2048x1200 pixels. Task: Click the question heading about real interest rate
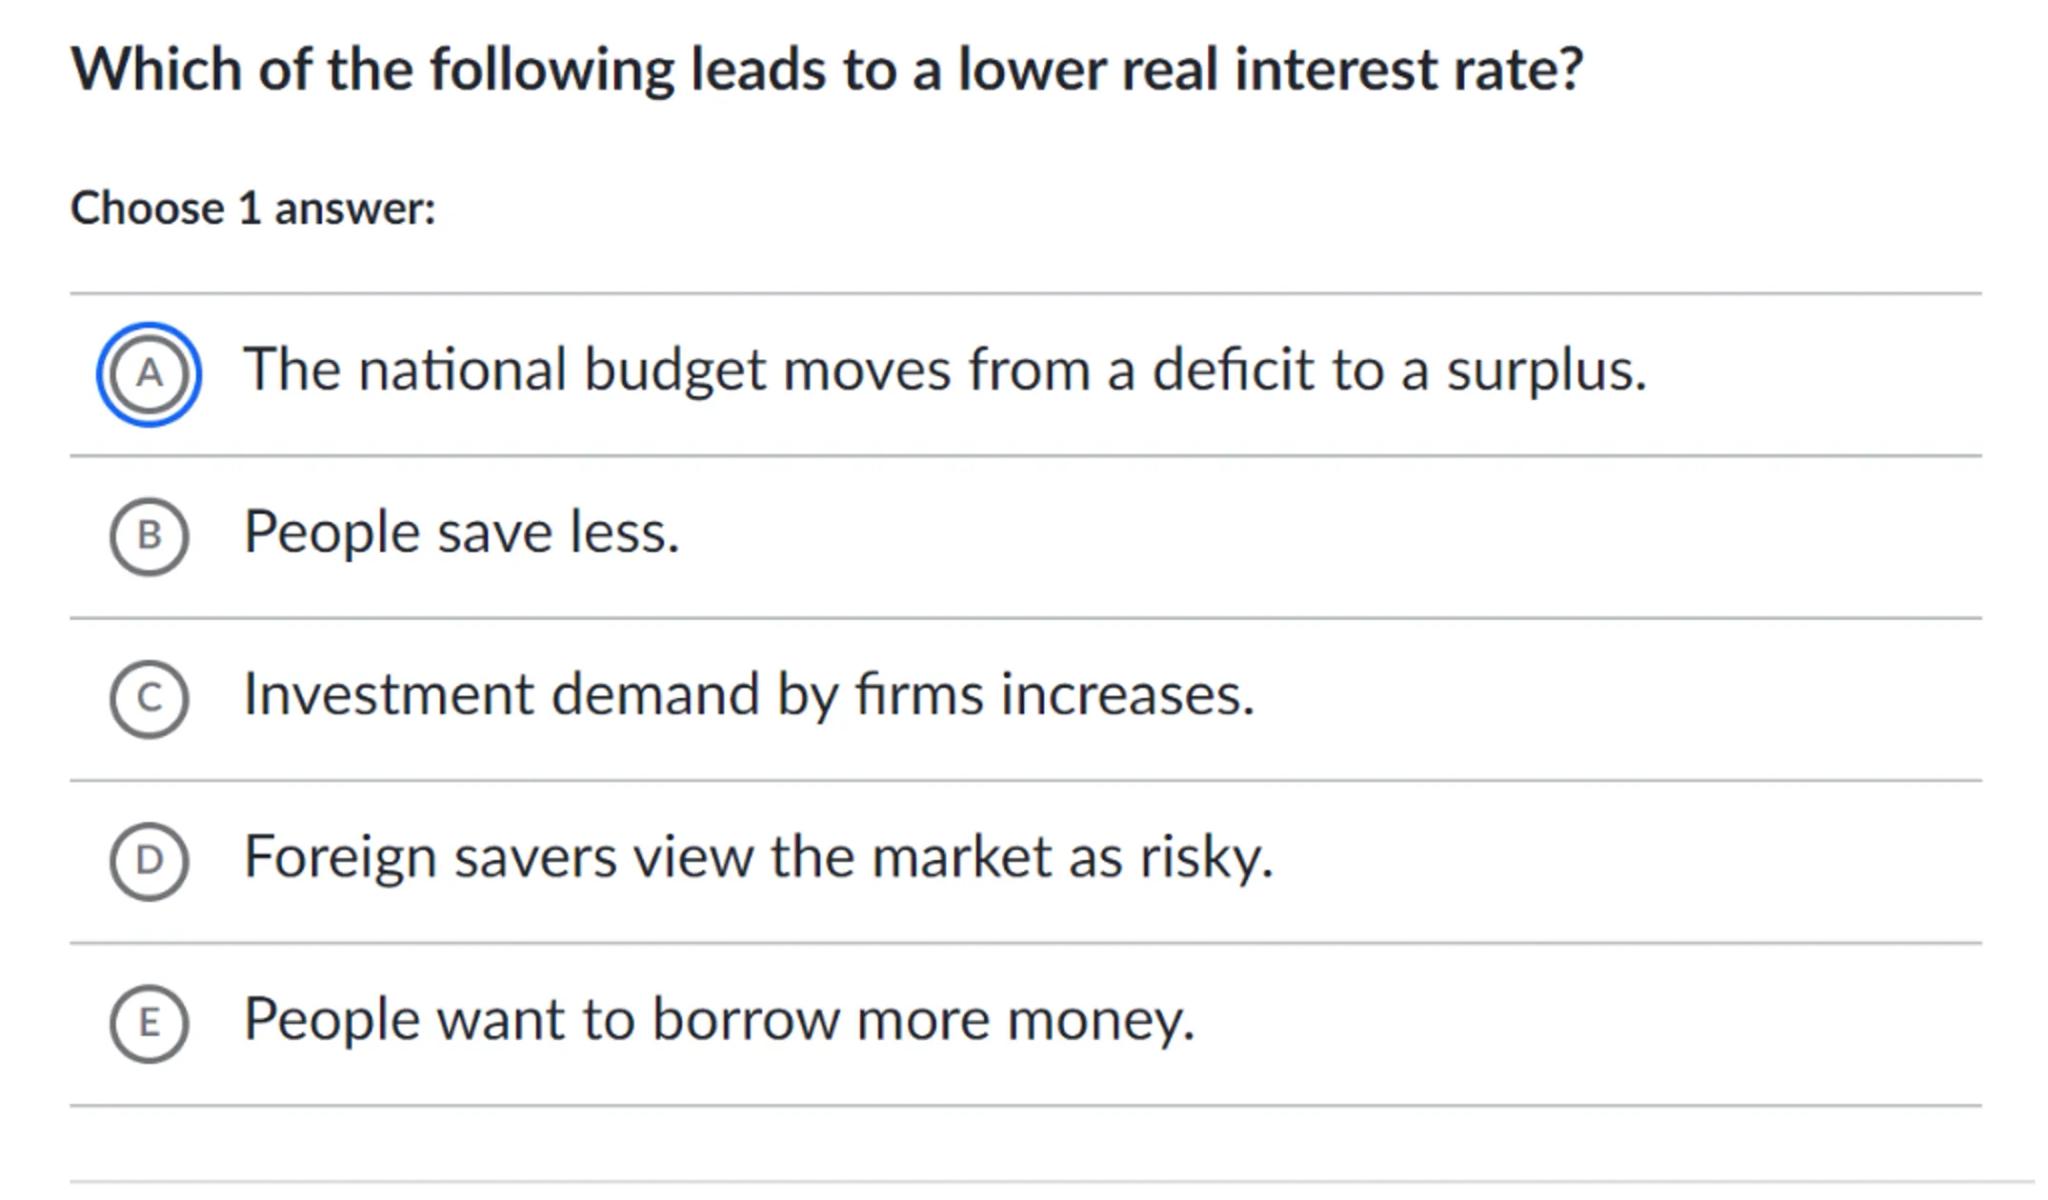click(826, 70)
